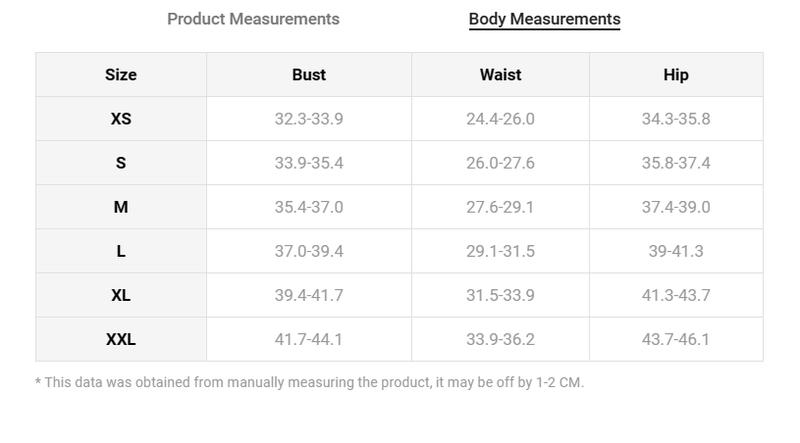
Task: Click the Bust column header
Action: tap(309, 75)
